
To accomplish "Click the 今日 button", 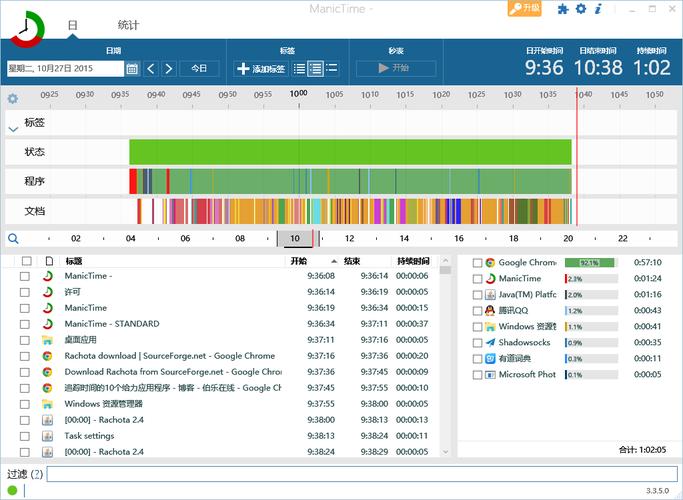I will (199, 68).
